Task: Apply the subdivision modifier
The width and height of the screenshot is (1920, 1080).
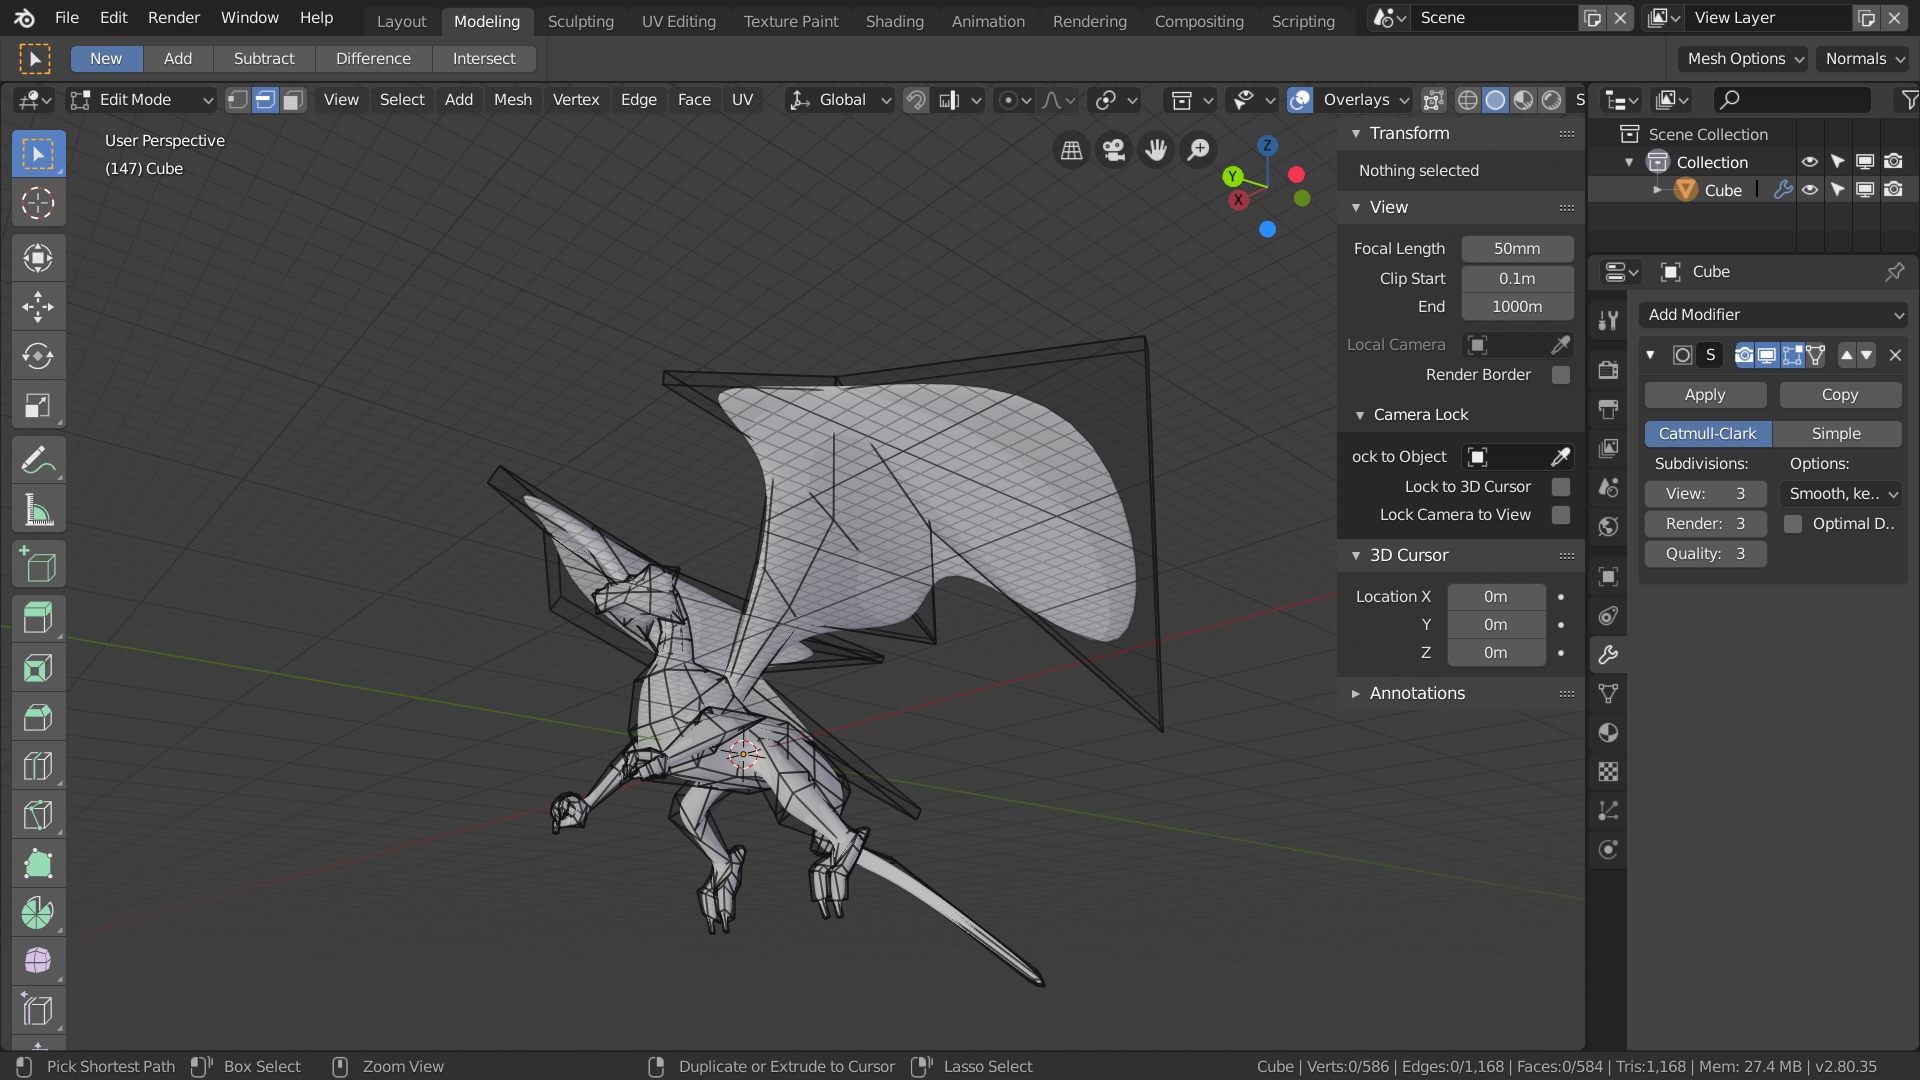Action: click(1705, 395)
